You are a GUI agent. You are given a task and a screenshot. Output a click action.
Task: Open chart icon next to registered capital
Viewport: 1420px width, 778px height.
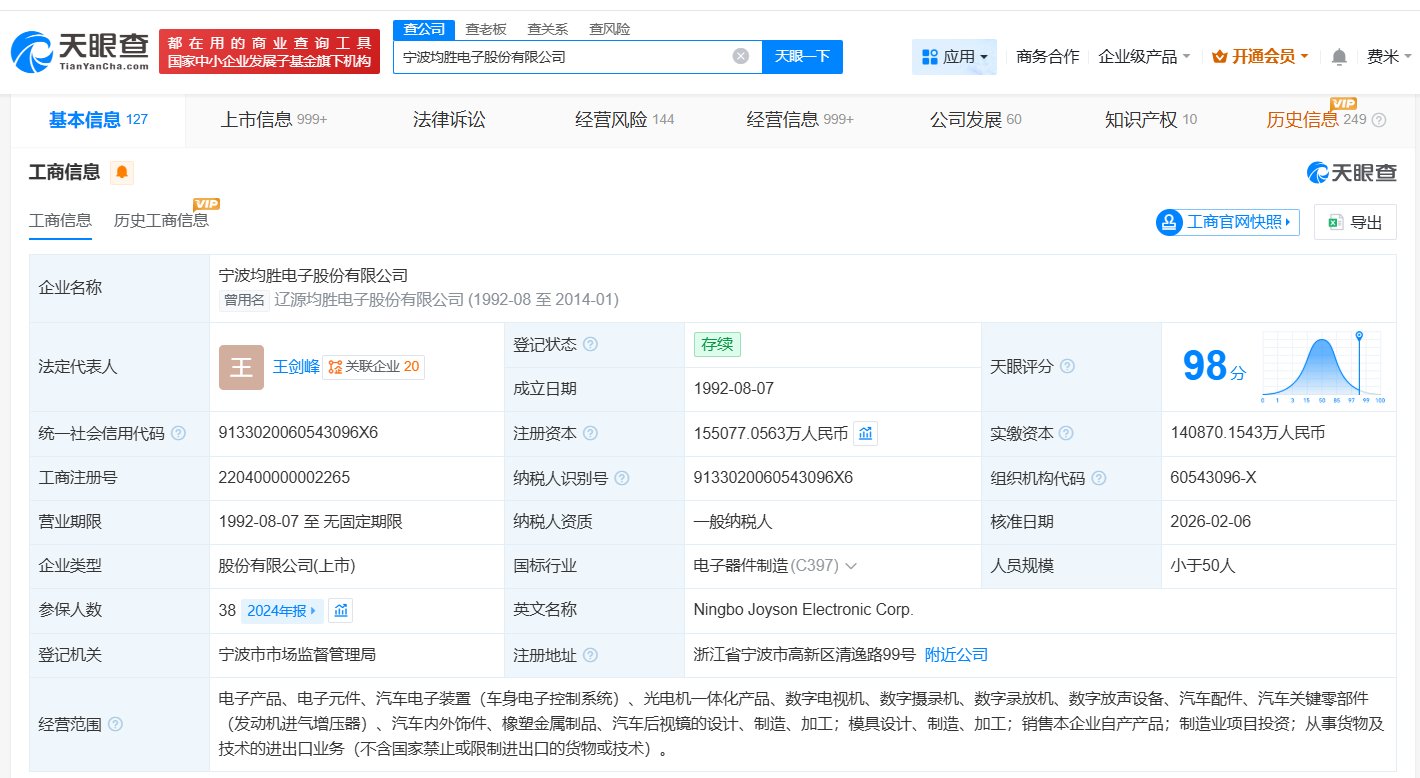(865, 434)
